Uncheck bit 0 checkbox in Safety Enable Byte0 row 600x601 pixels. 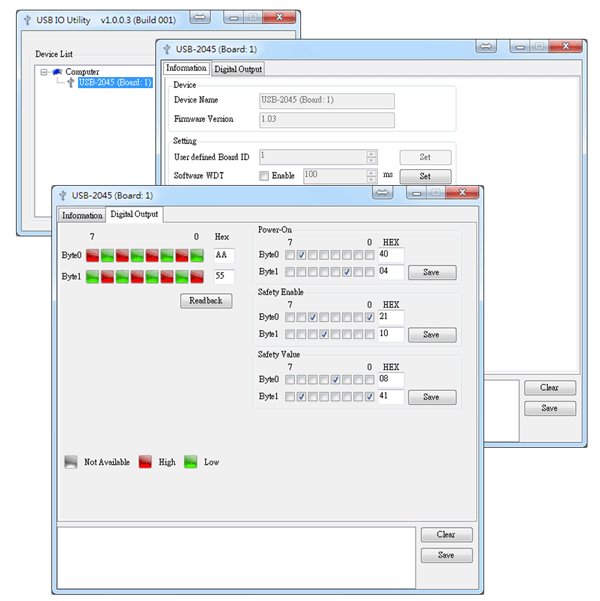click(x=369, y=317)
